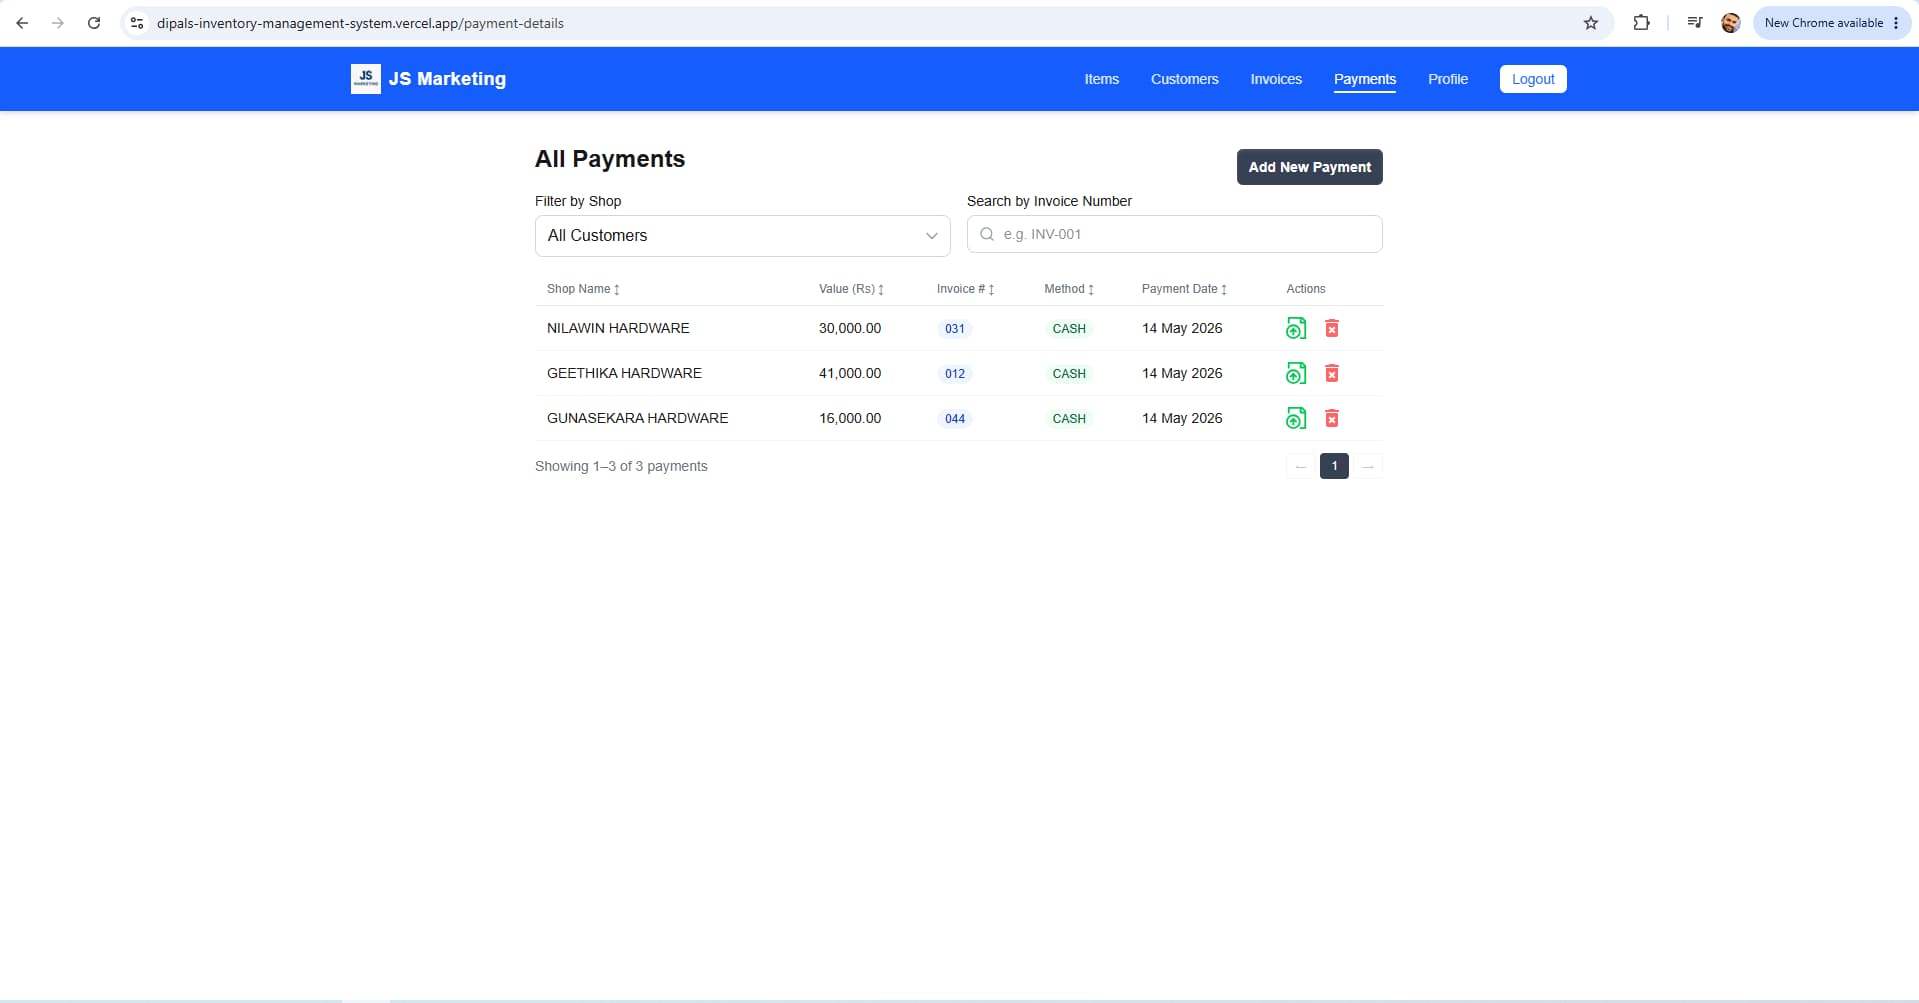View site information icon in address bar
Viewport: 1919px width, 1003px height.
138,23
